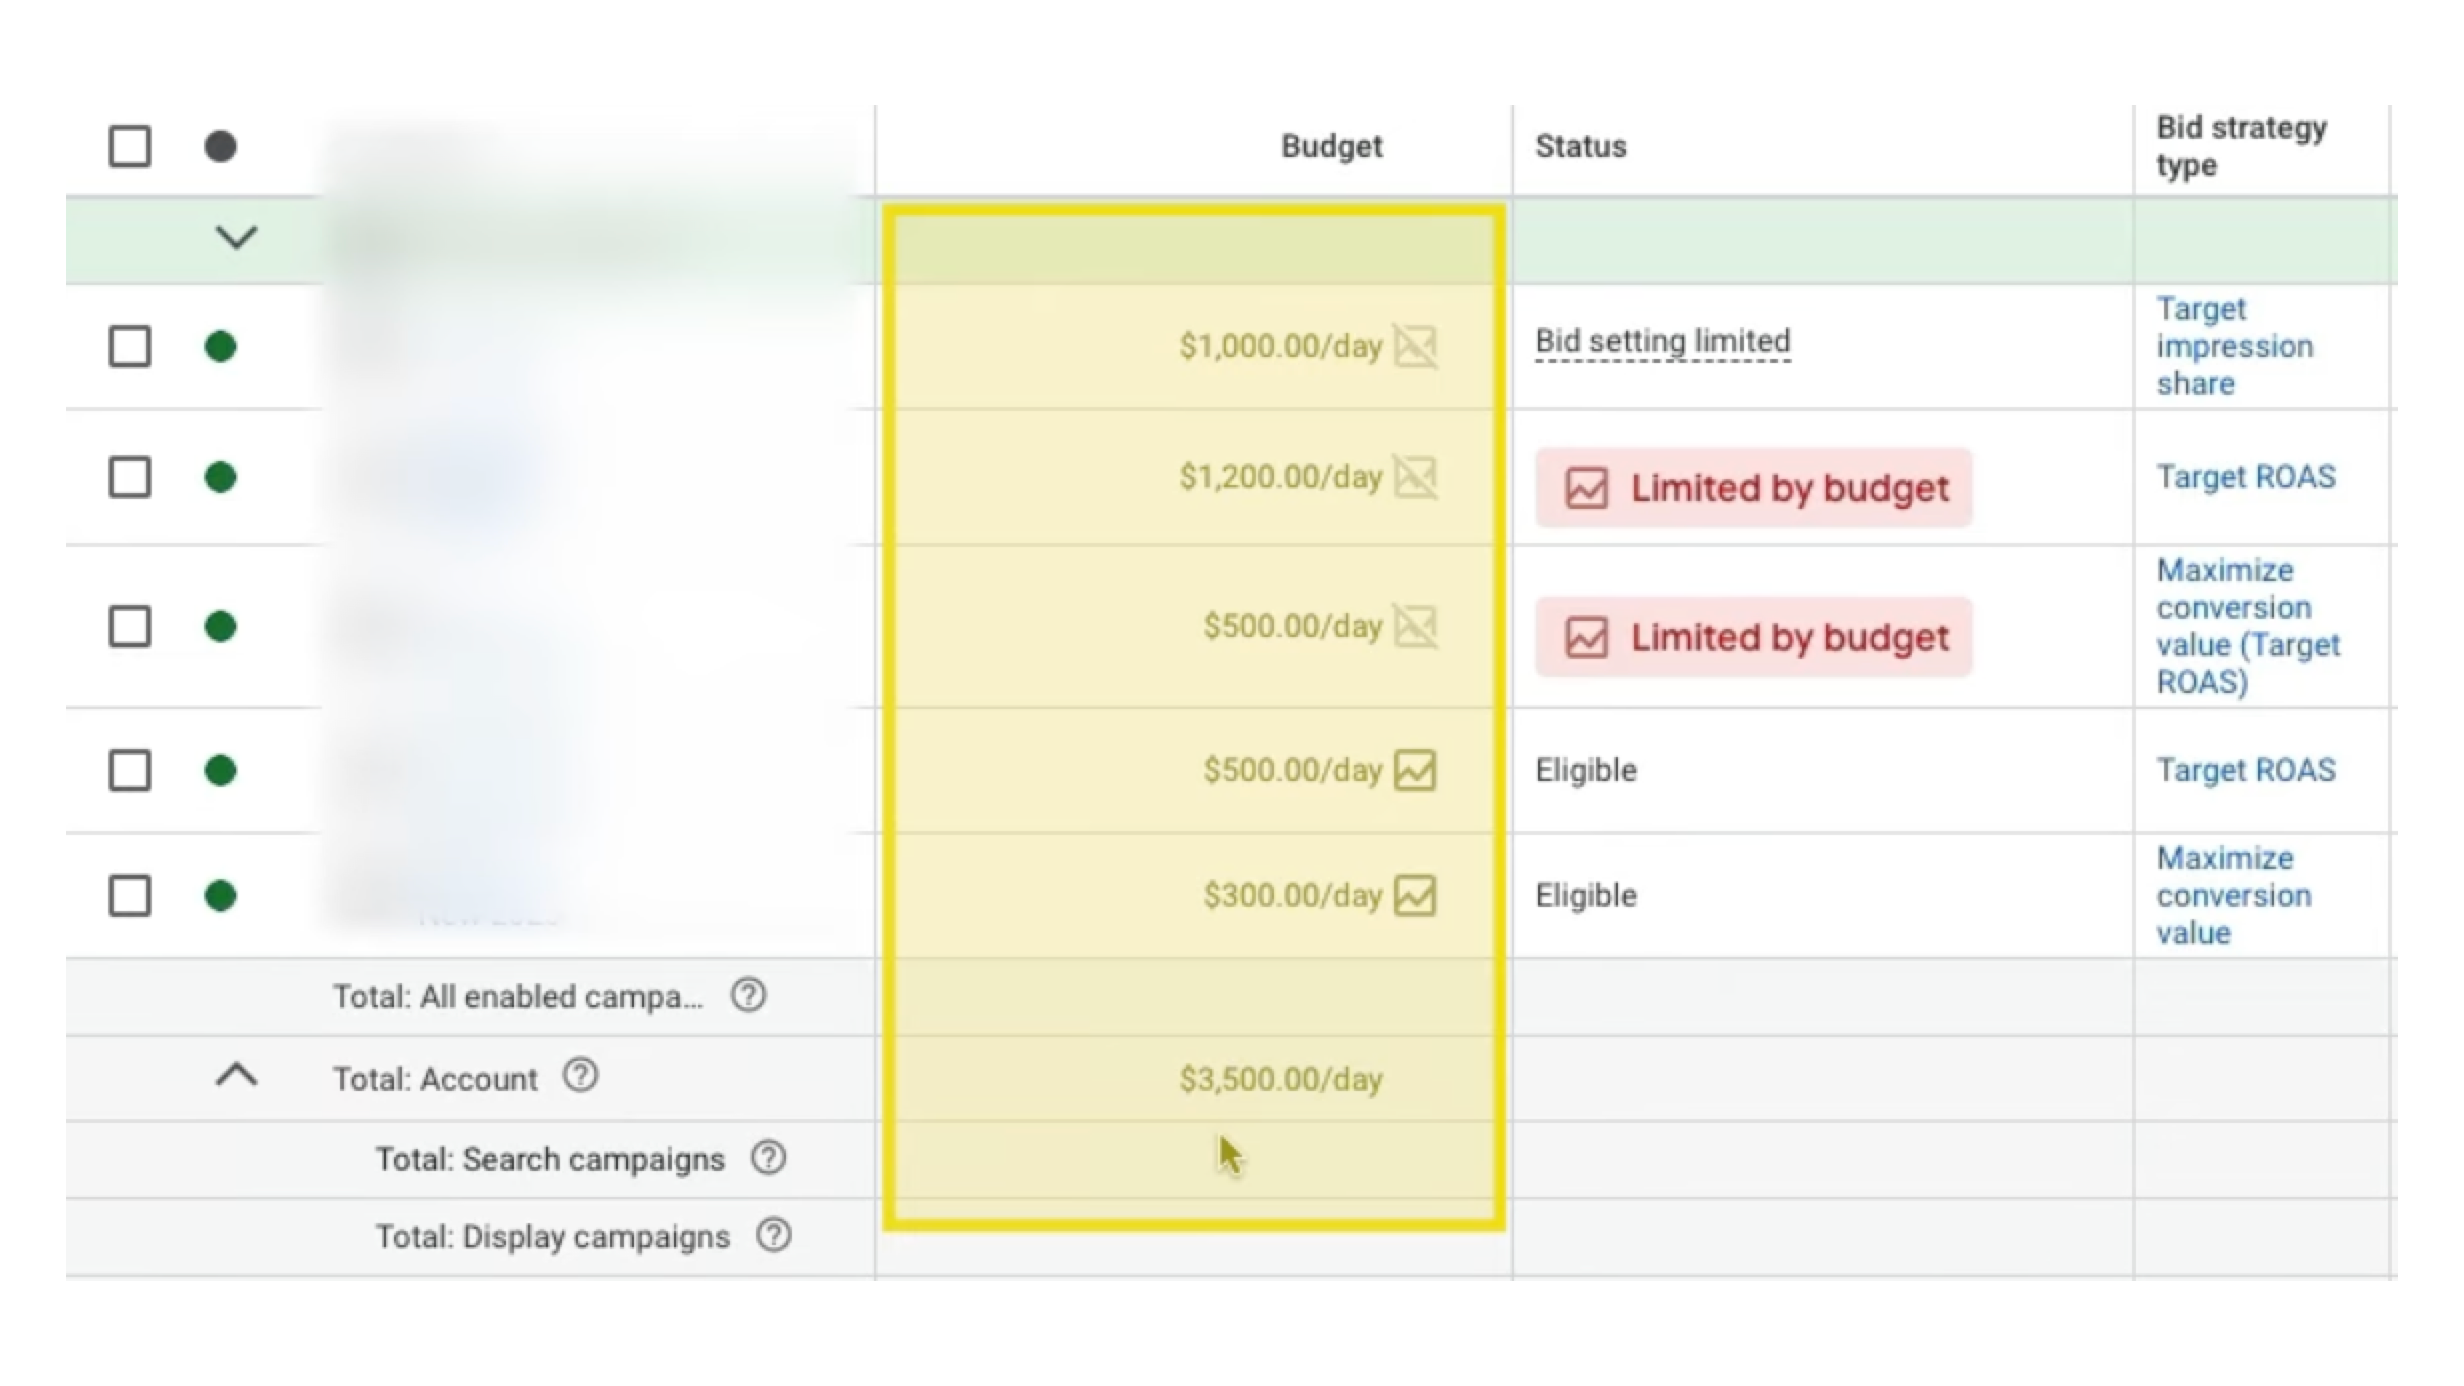Click help icon beside Total: Display campaigns
2464x1386 pixels.
click(773, 1235)
